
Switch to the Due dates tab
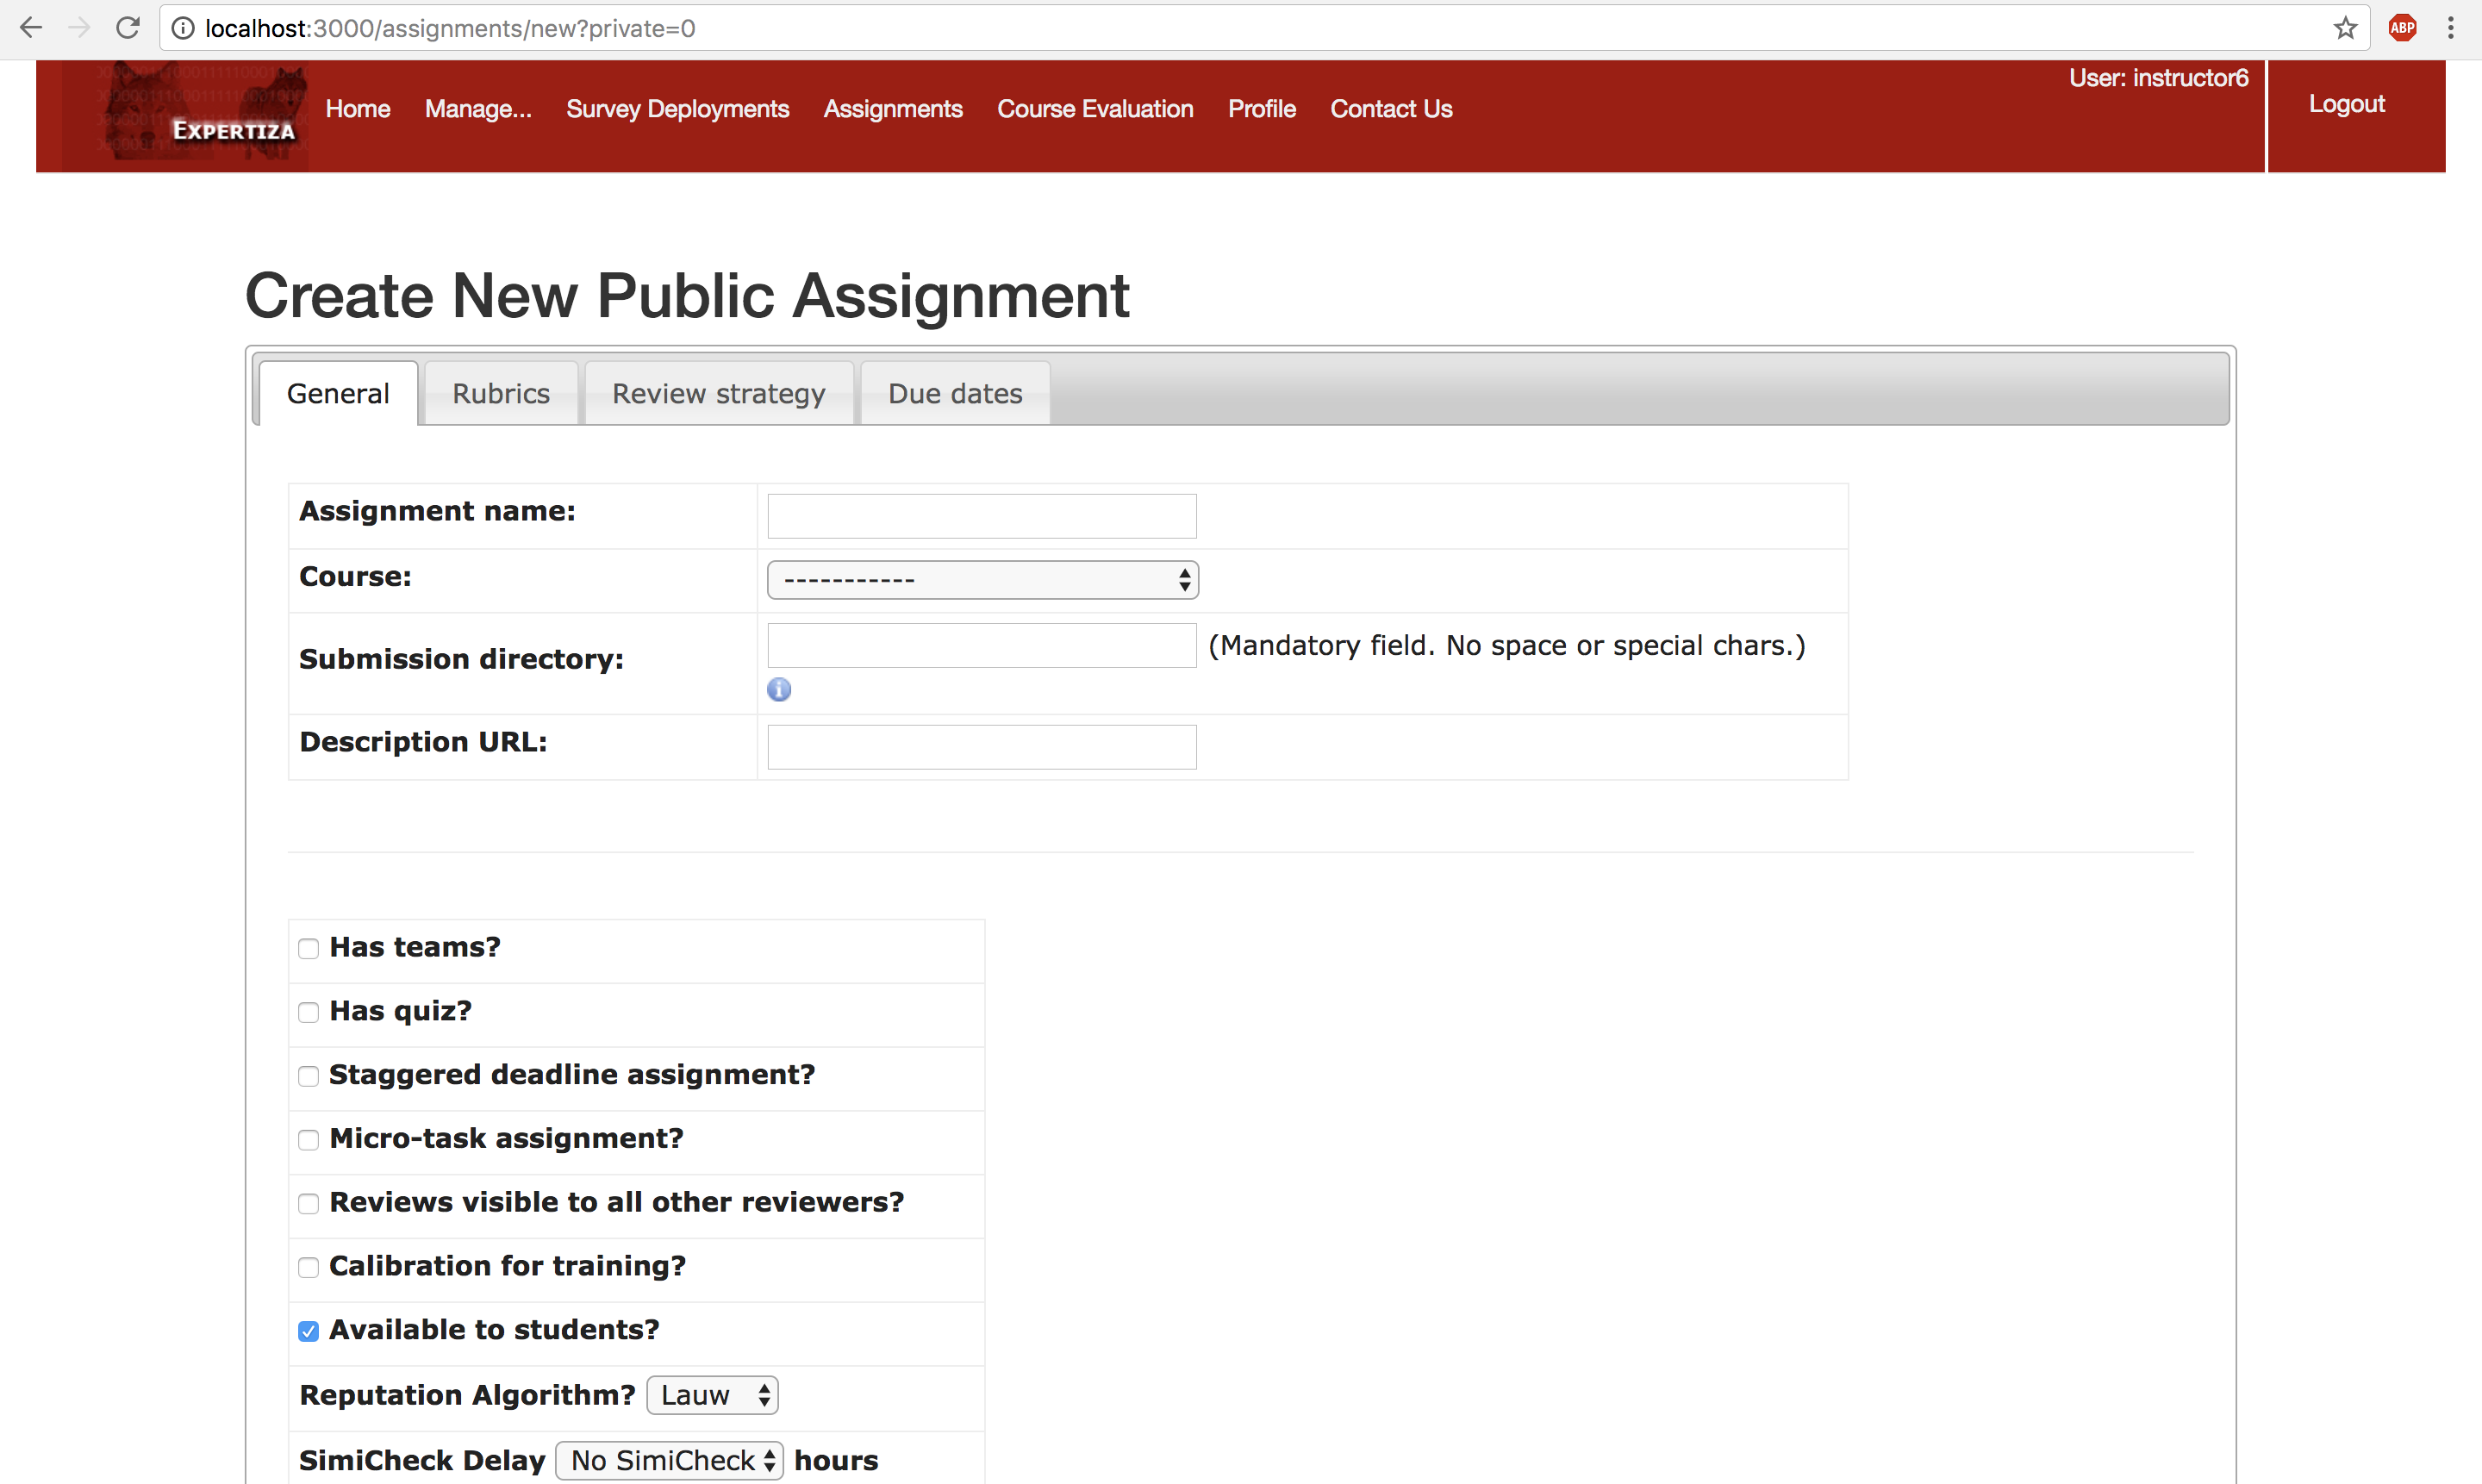tap(955, 393)
